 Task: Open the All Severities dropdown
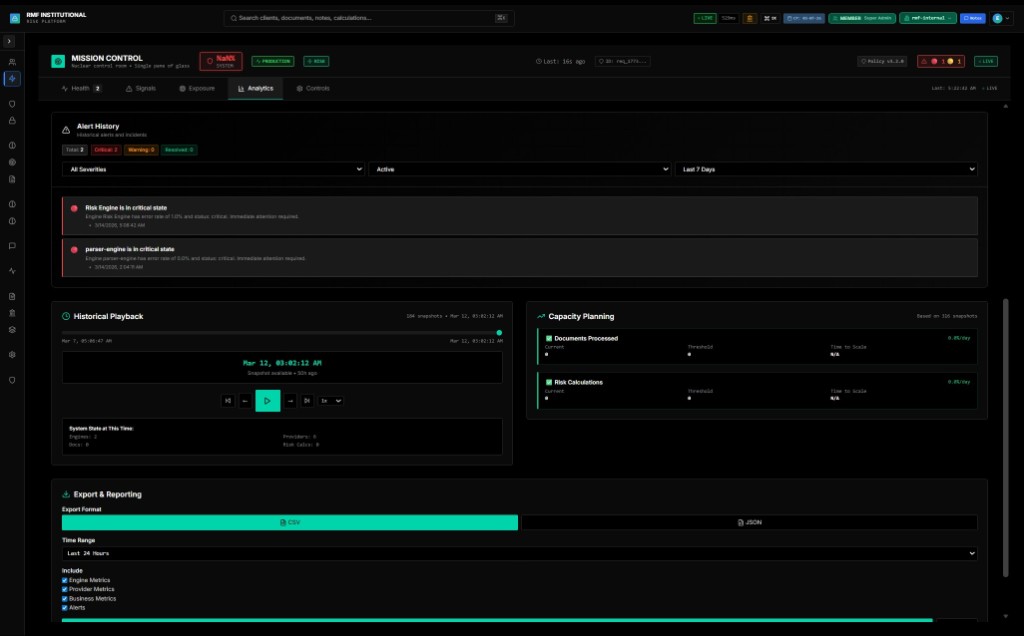tap(212, 169)
